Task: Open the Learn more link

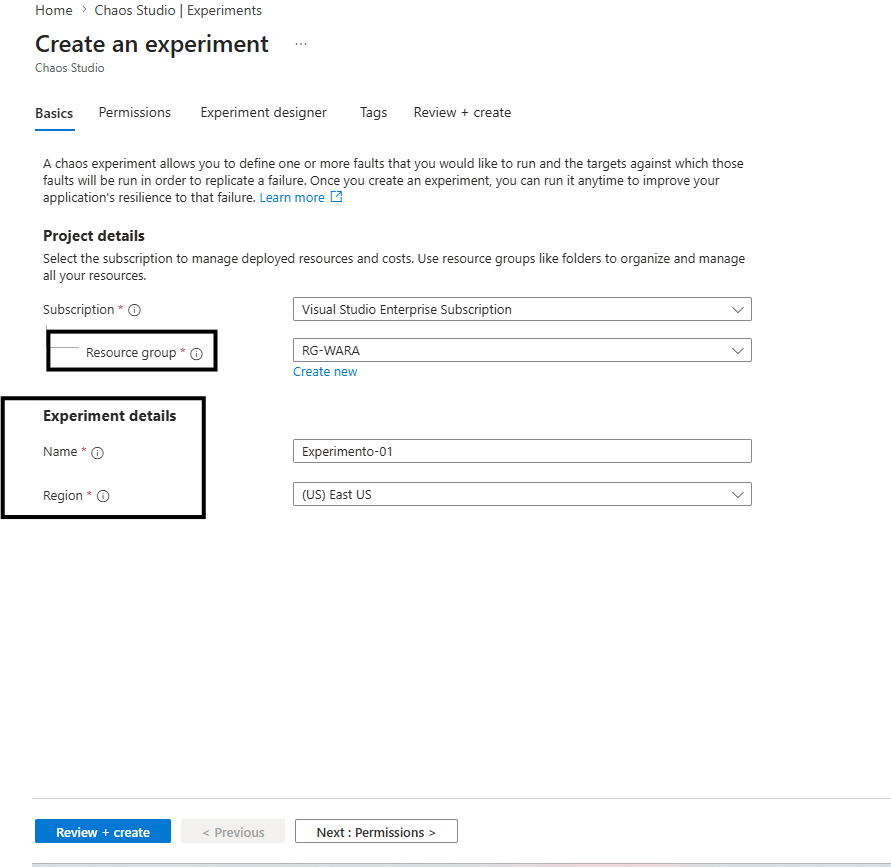Action: tap(292, 198)
